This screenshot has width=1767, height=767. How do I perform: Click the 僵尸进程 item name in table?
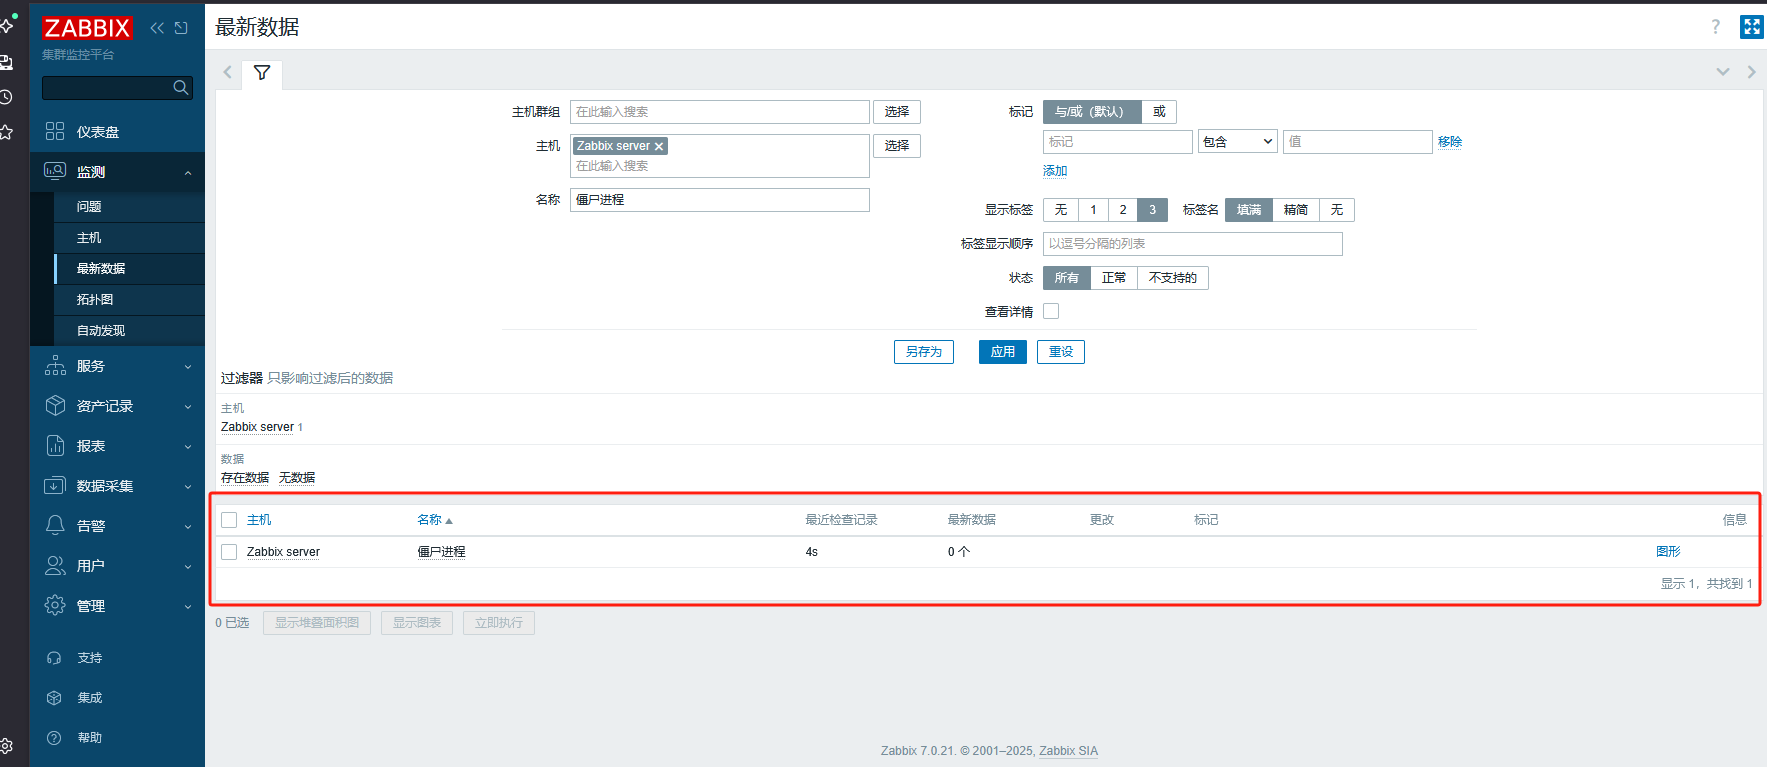tap(441, 552)
